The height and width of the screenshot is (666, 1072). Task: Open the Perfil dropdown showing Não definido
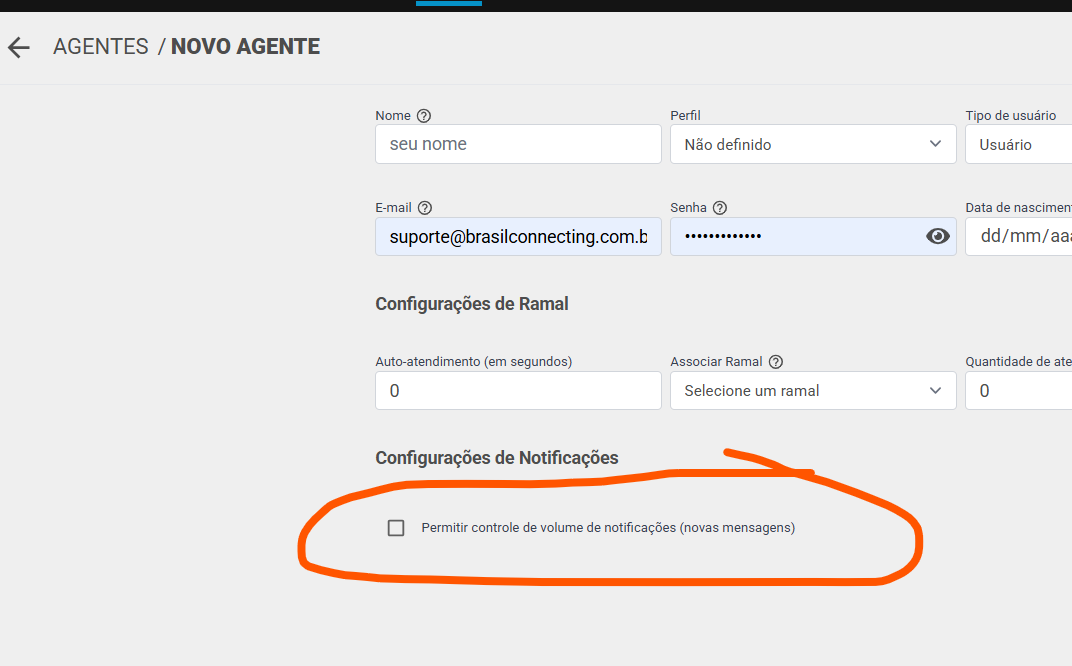[x=813, y=144]
